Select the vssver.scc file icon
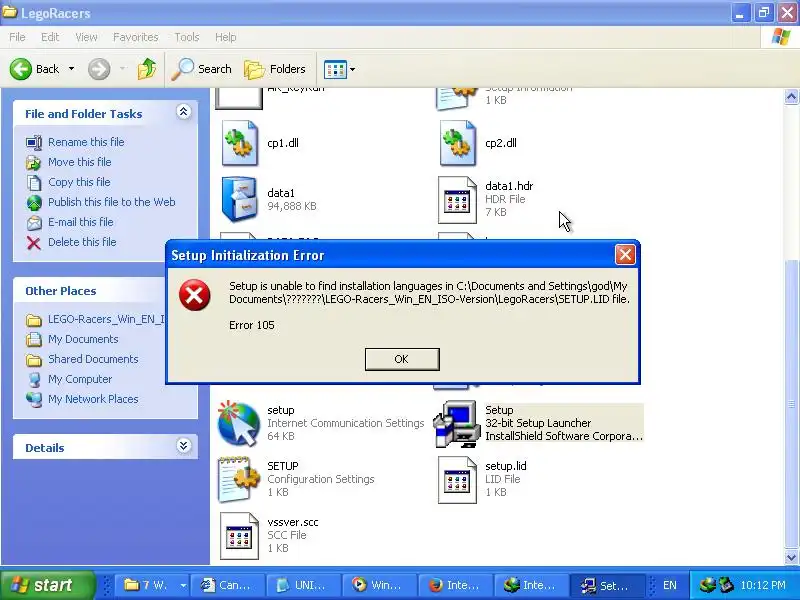 [239, 536]
